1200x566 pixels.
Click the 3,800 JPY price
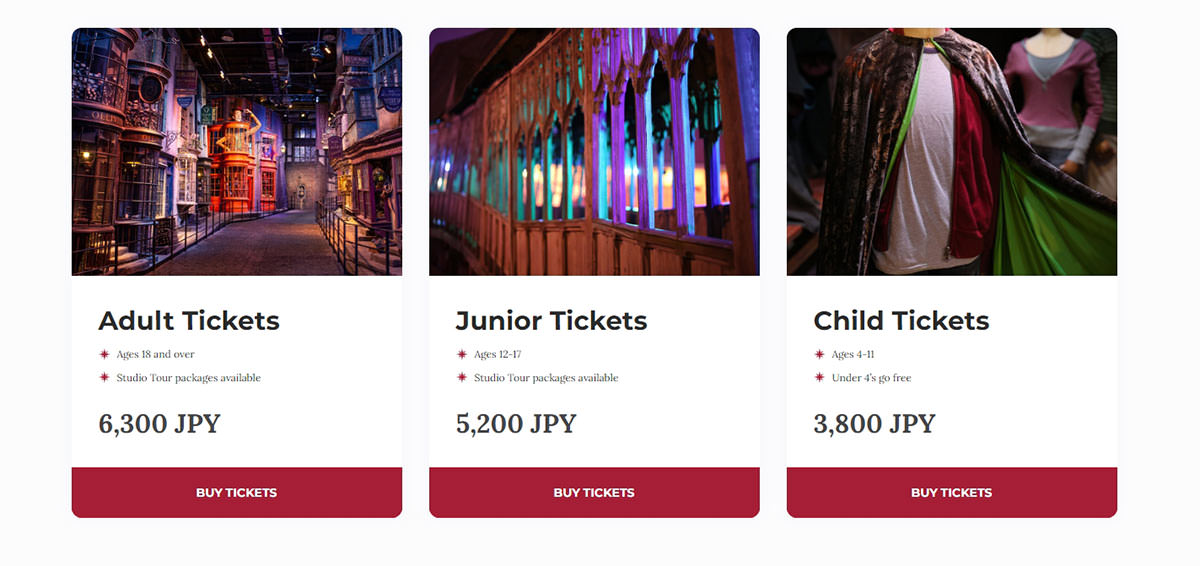874,424
